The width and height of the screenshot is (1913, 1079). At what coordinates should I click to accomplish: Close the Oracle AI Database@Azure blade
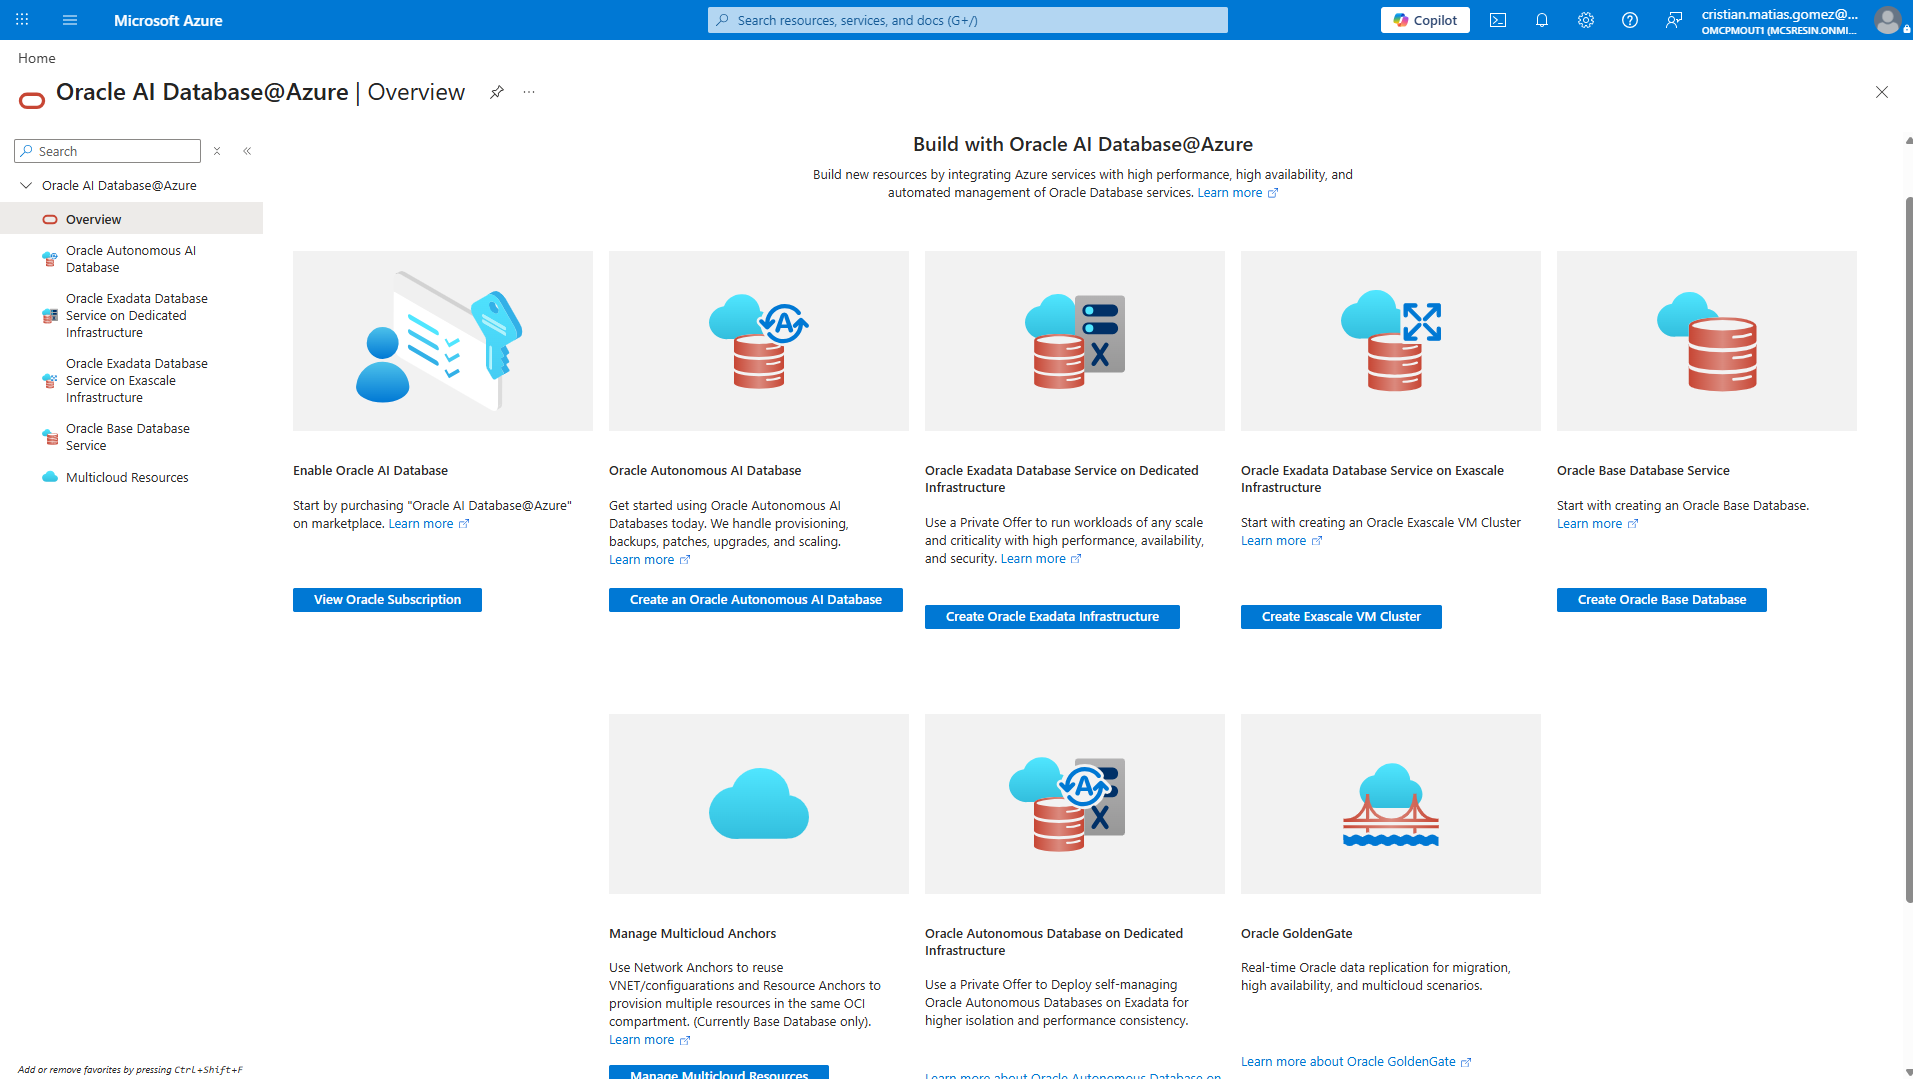pos(1882,92)
